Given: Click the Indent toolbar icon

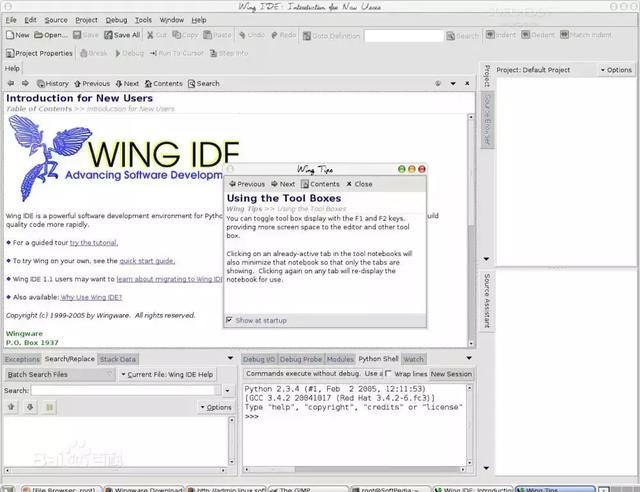Looking at the screenshot, I should [x=501, y=35].
